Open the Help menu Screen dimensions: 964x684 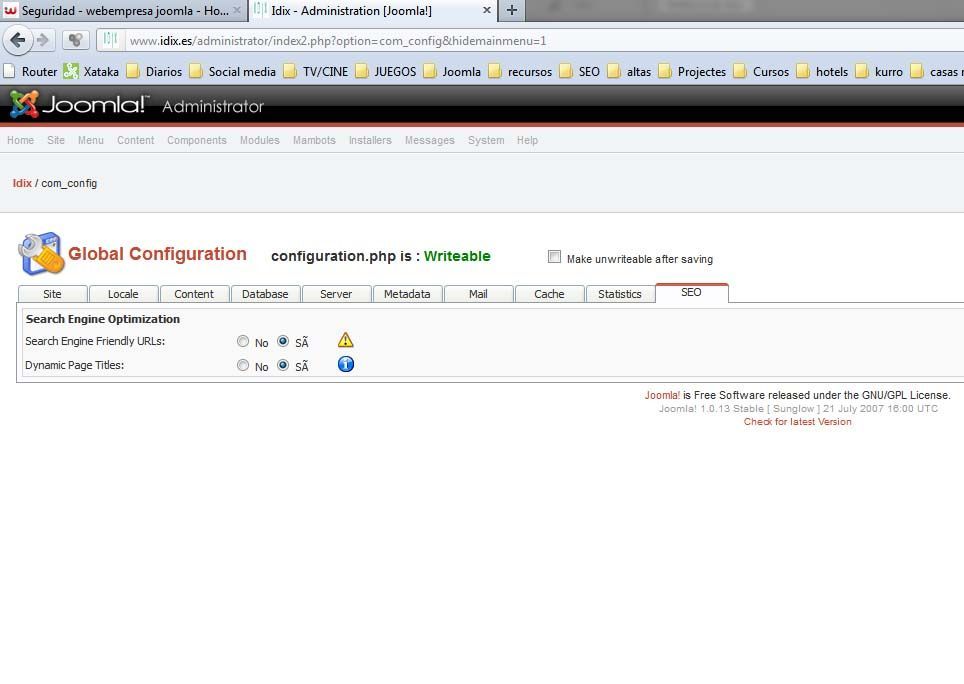click(527, 140)
